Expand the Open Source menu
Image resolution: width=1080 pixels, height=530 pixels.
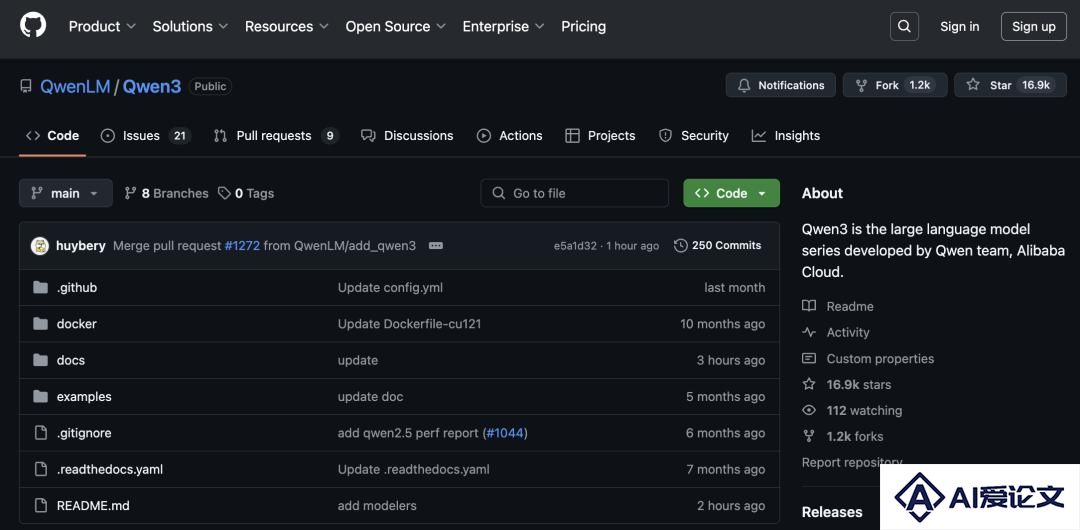click(x=395, y=26)
